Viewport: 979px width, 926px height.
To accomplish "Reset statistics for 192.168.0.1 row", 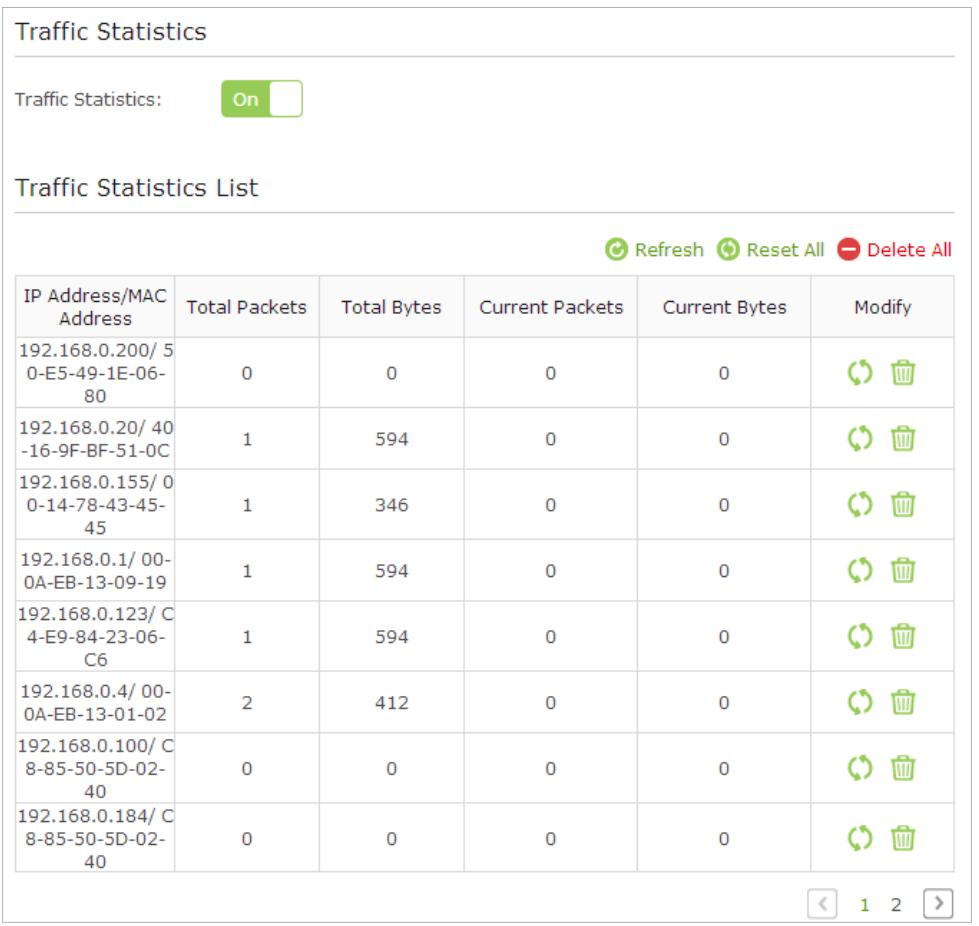I will pos(860,570).
